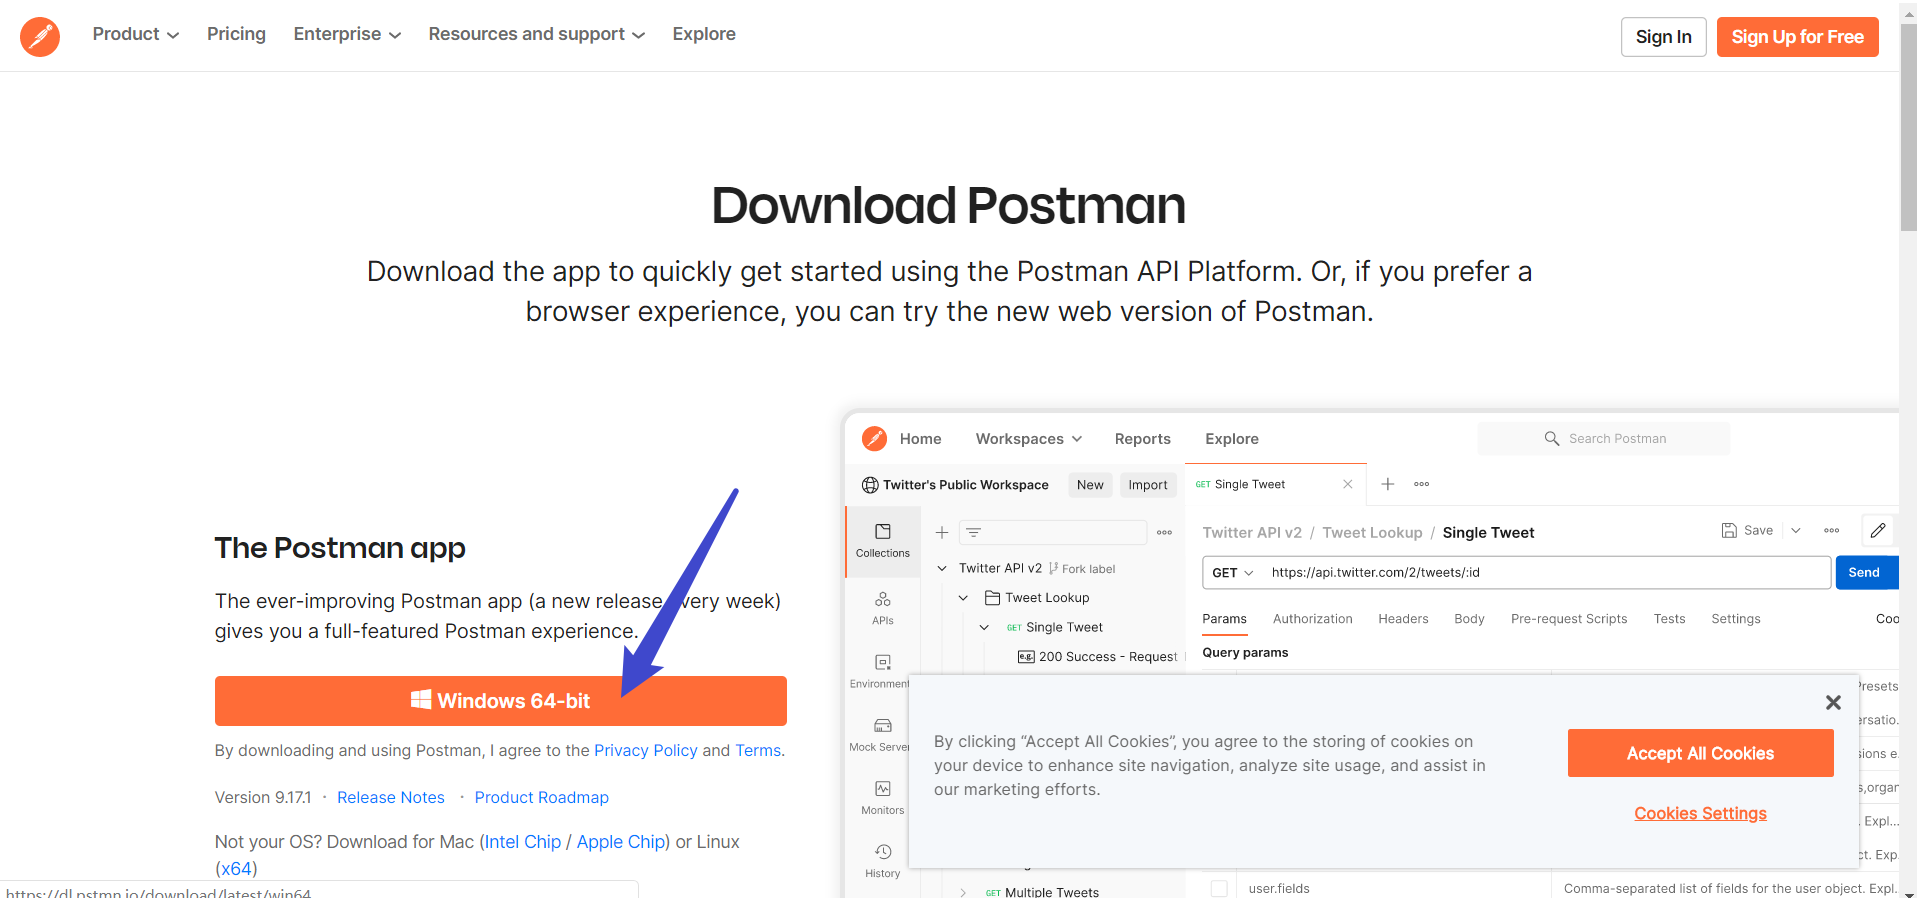Click the page vertical scrollbar

(1908, 449)
